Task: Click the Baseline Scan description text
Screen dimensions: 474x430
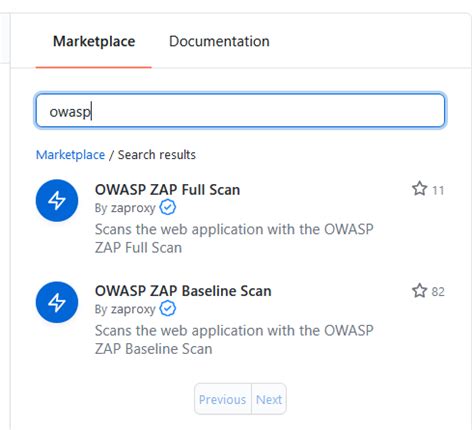Action: 234,340
